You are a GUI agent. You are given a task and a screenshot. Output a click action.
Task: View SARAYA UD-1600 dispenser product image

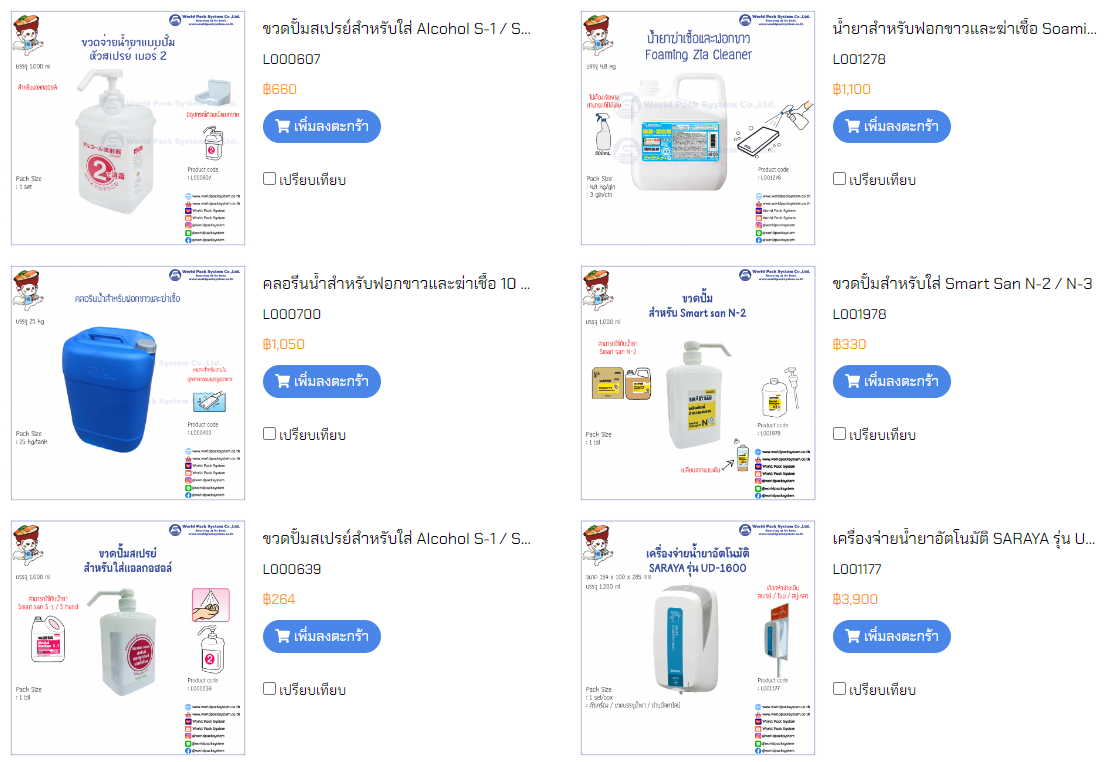click(x=698, y=638)
